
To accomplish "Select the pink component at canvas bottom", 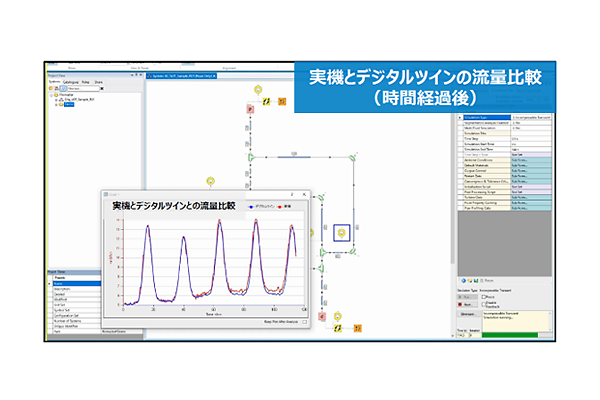I will pyautogui.click(x=322, y=317).
